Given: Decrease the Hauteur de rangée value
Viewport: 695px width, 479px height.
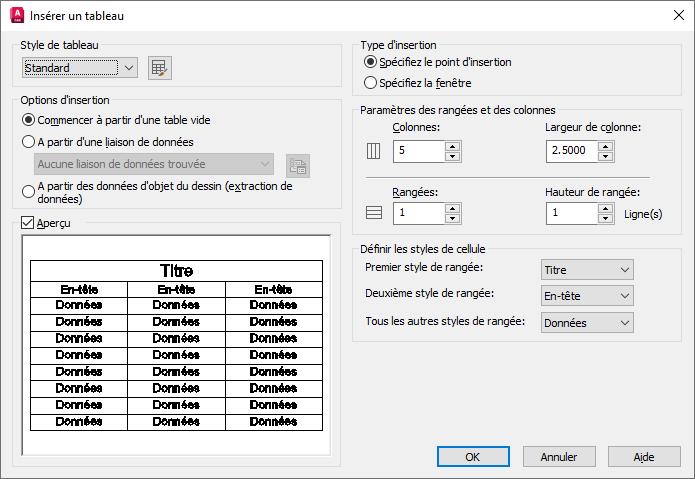Looking at the screenshot, I should point(605,219).
